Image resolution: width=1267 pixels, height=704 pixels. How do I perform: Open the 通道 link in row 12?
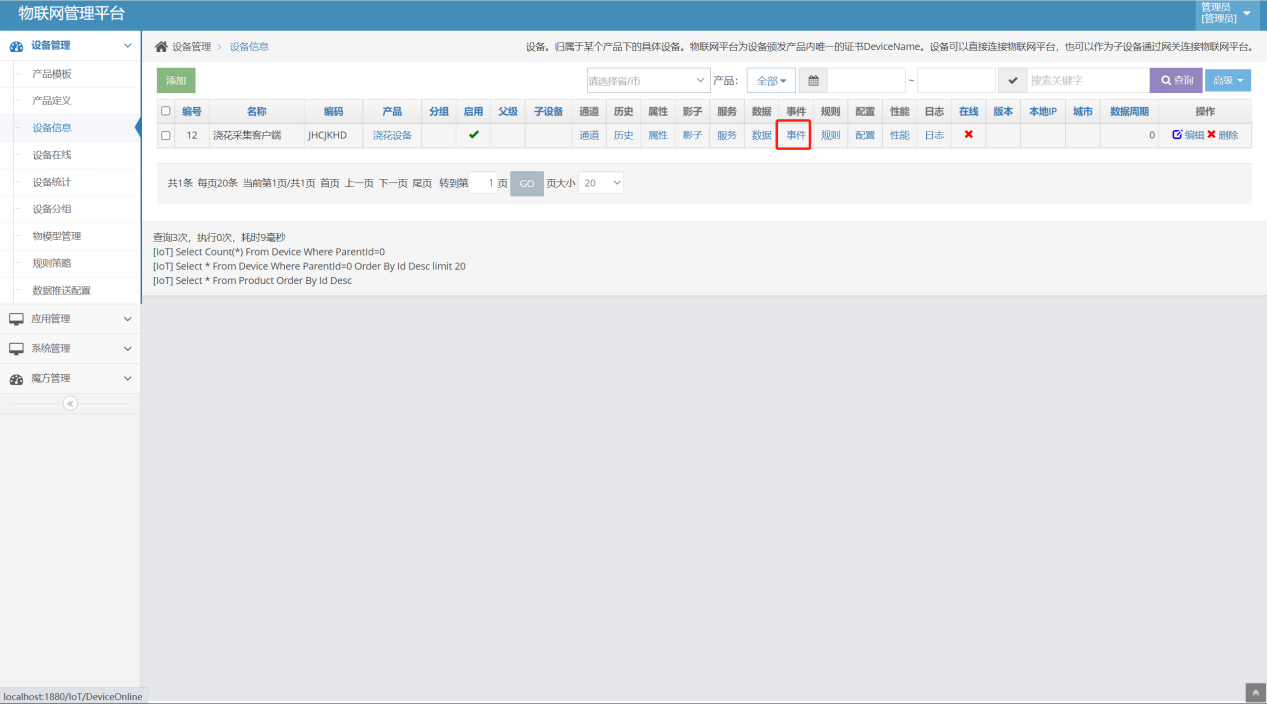point(589,135)
